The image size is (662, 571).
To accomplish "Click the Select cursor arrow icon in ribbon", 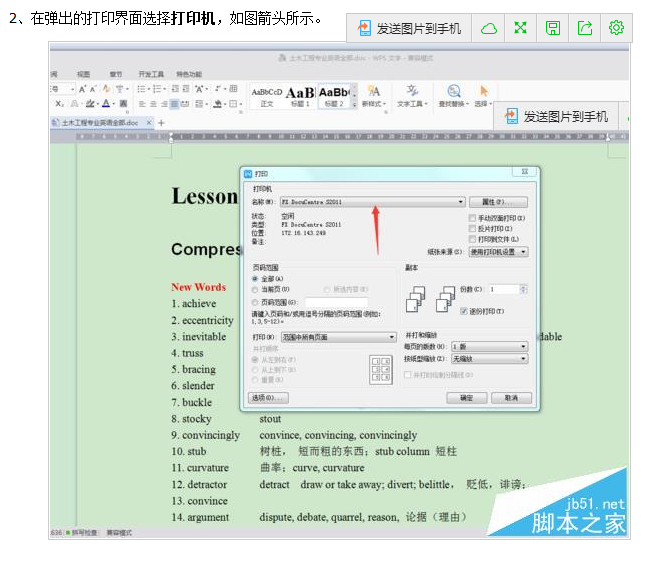I will tap(484, 92).
